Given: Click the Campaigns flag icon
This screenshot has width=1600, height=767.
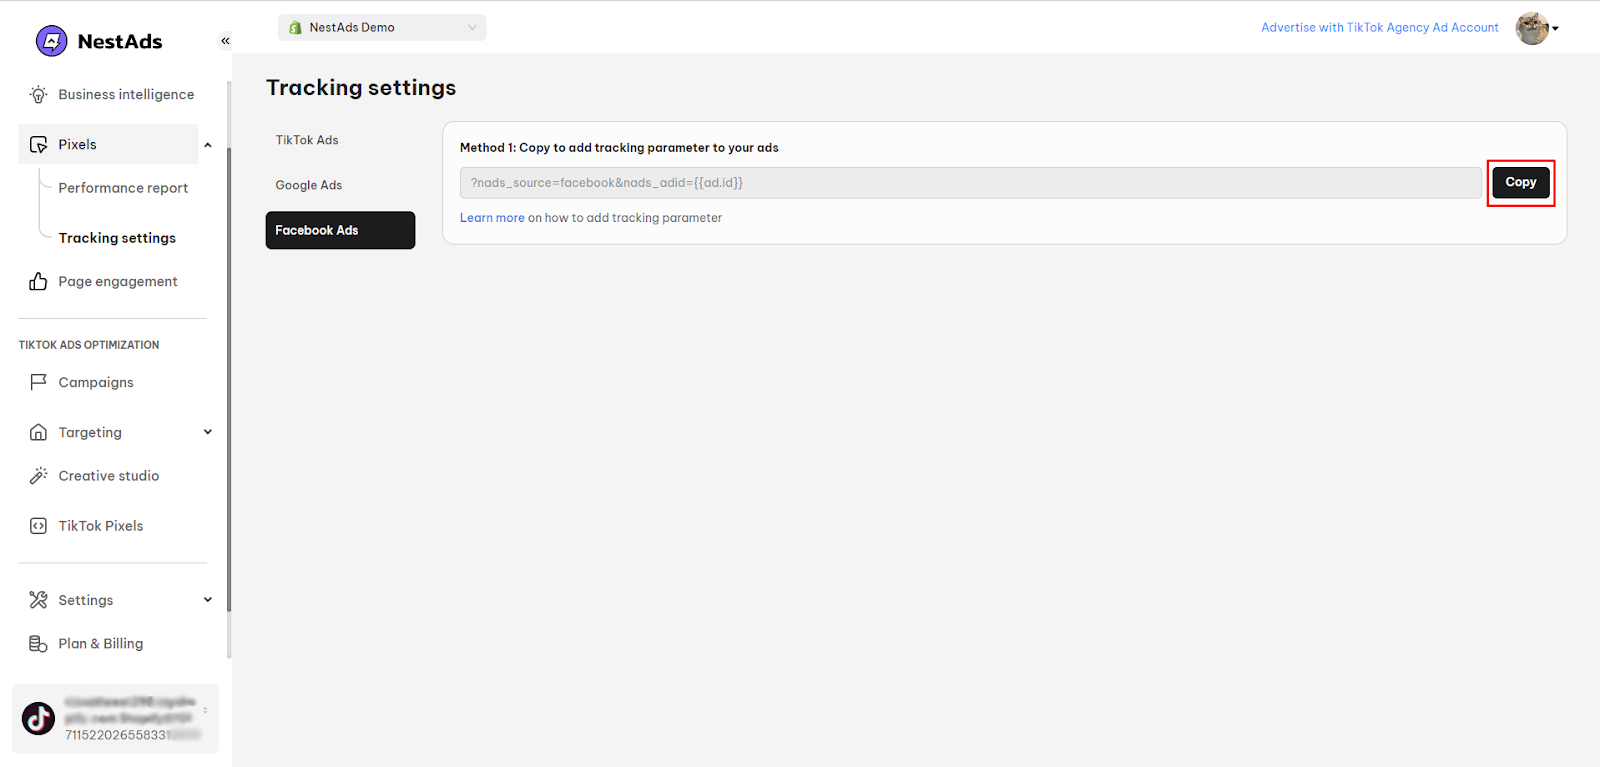Looking at the screenshot, I should tap(38, 382).
